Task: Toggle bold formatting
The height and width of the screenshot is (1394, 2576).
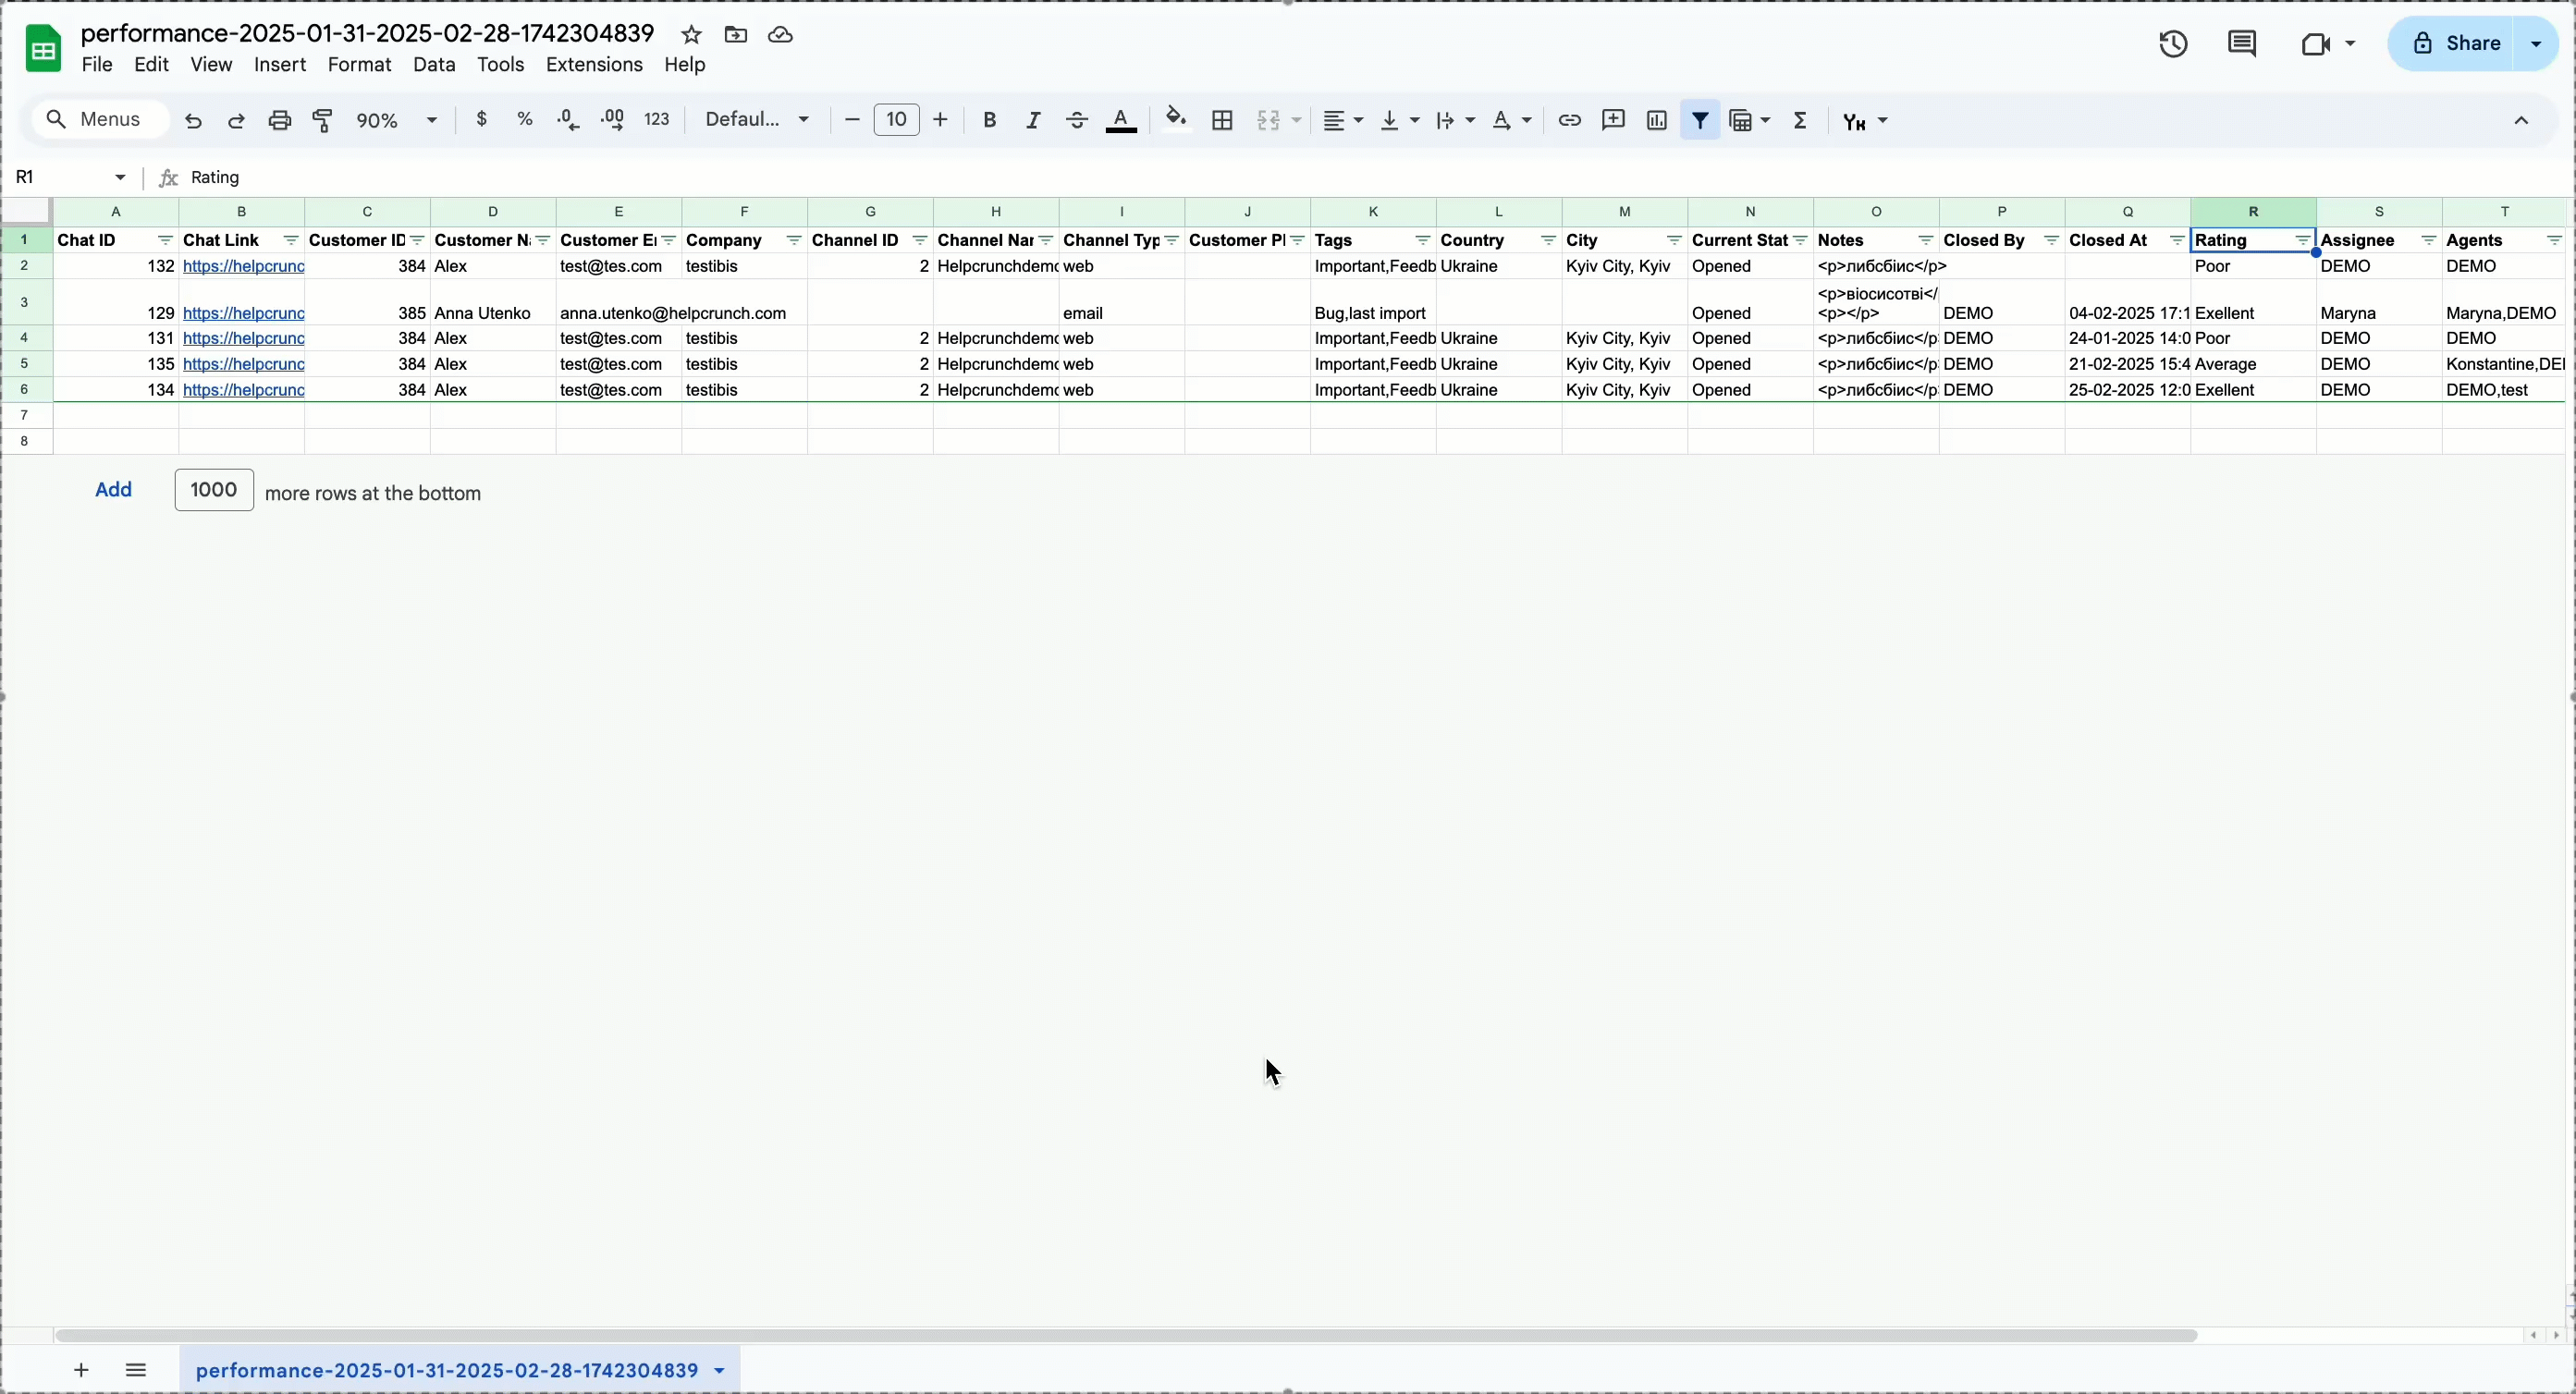Action: 989,121
